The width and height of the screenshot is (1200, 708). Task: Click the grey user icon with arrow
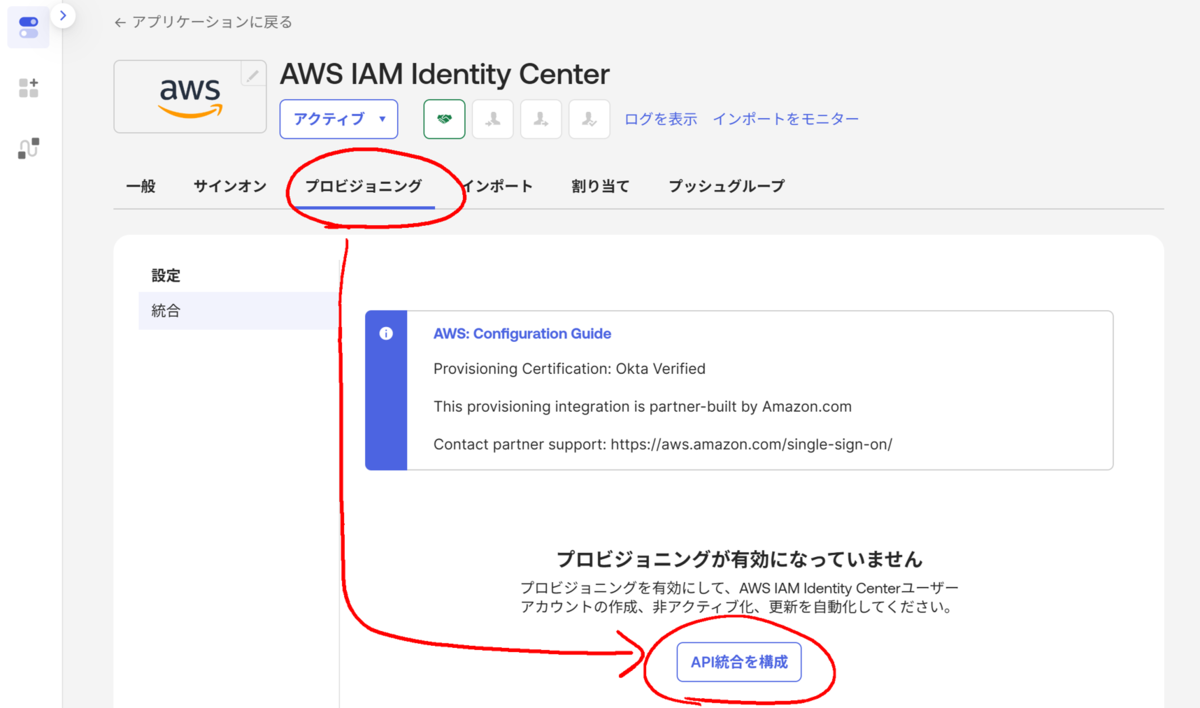541,119
